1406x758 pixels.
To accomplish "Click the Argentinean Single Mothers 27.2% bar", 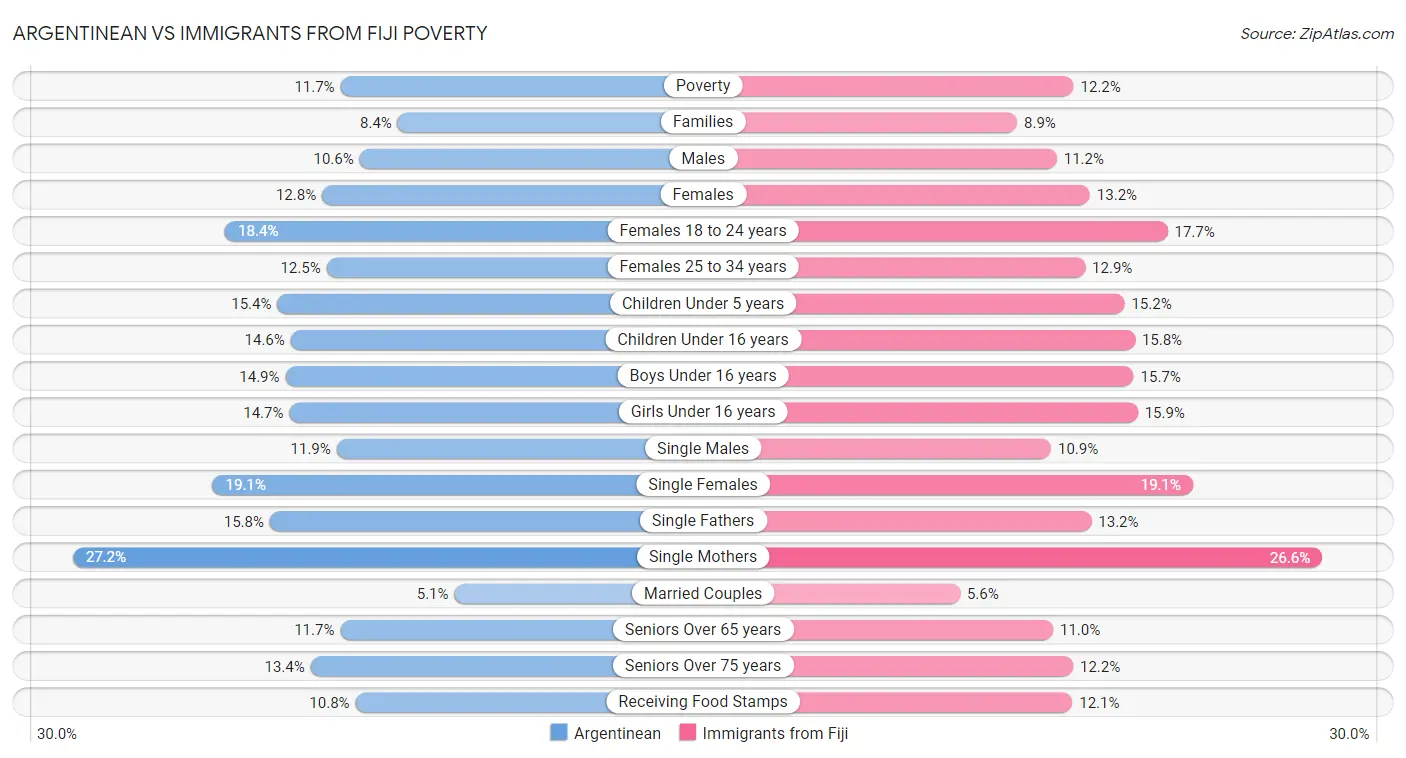I will coord(360,557).
